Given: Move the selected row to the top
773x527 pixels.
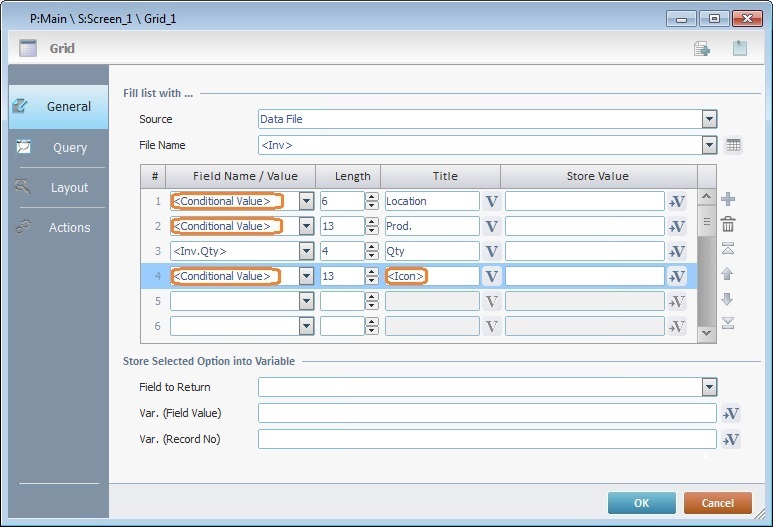Looking at the screenshot, I should [728, 249].
